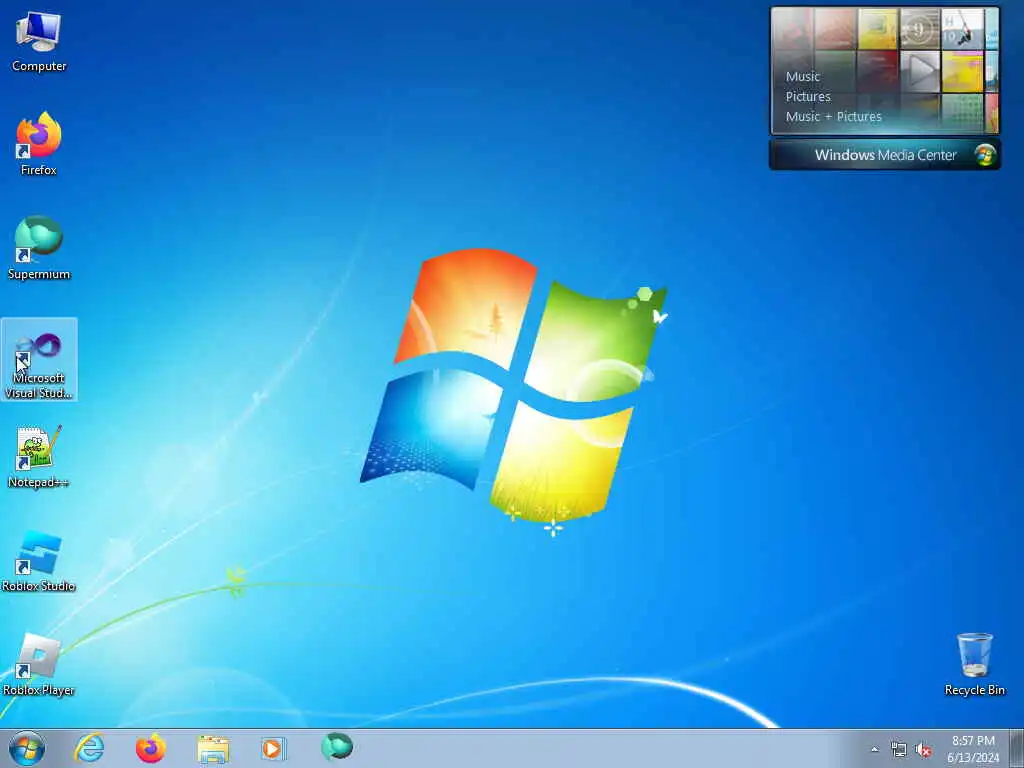This screenshot has width=1024, height=768.
Task: Launch Supermium from the taskbar
Action: pos(336,747)
